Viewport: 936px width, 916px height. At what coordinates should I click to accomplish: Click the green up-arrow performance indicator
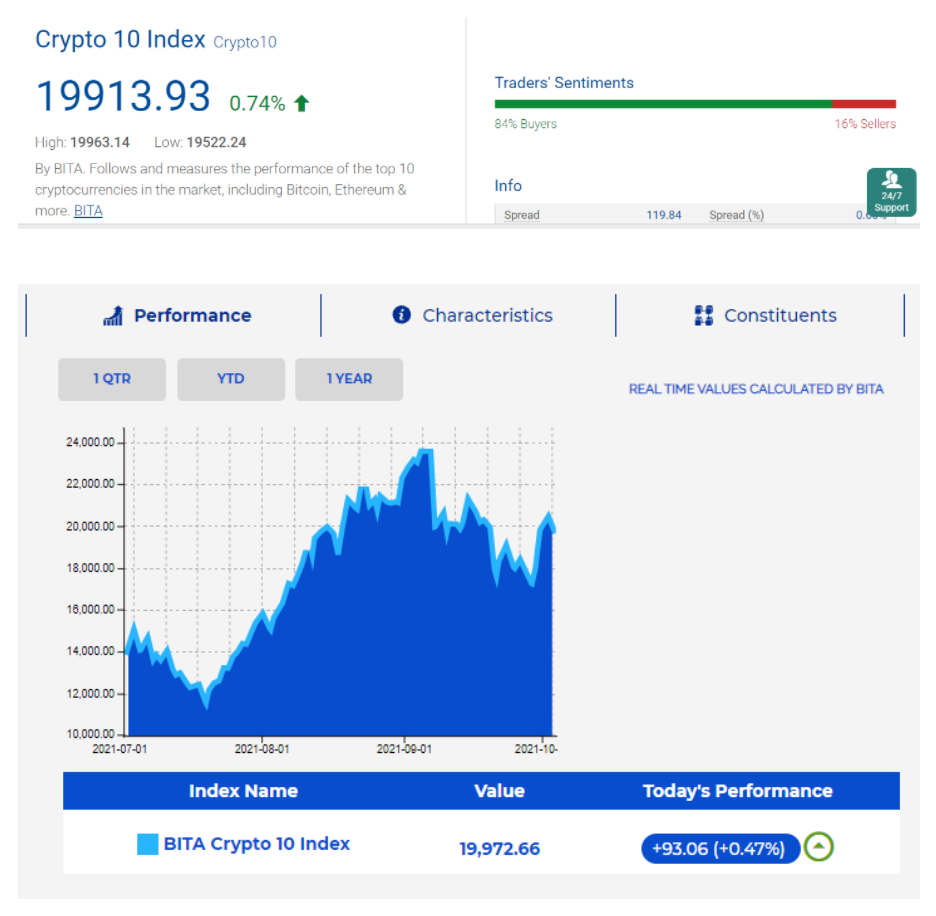[x=818, y=847]
